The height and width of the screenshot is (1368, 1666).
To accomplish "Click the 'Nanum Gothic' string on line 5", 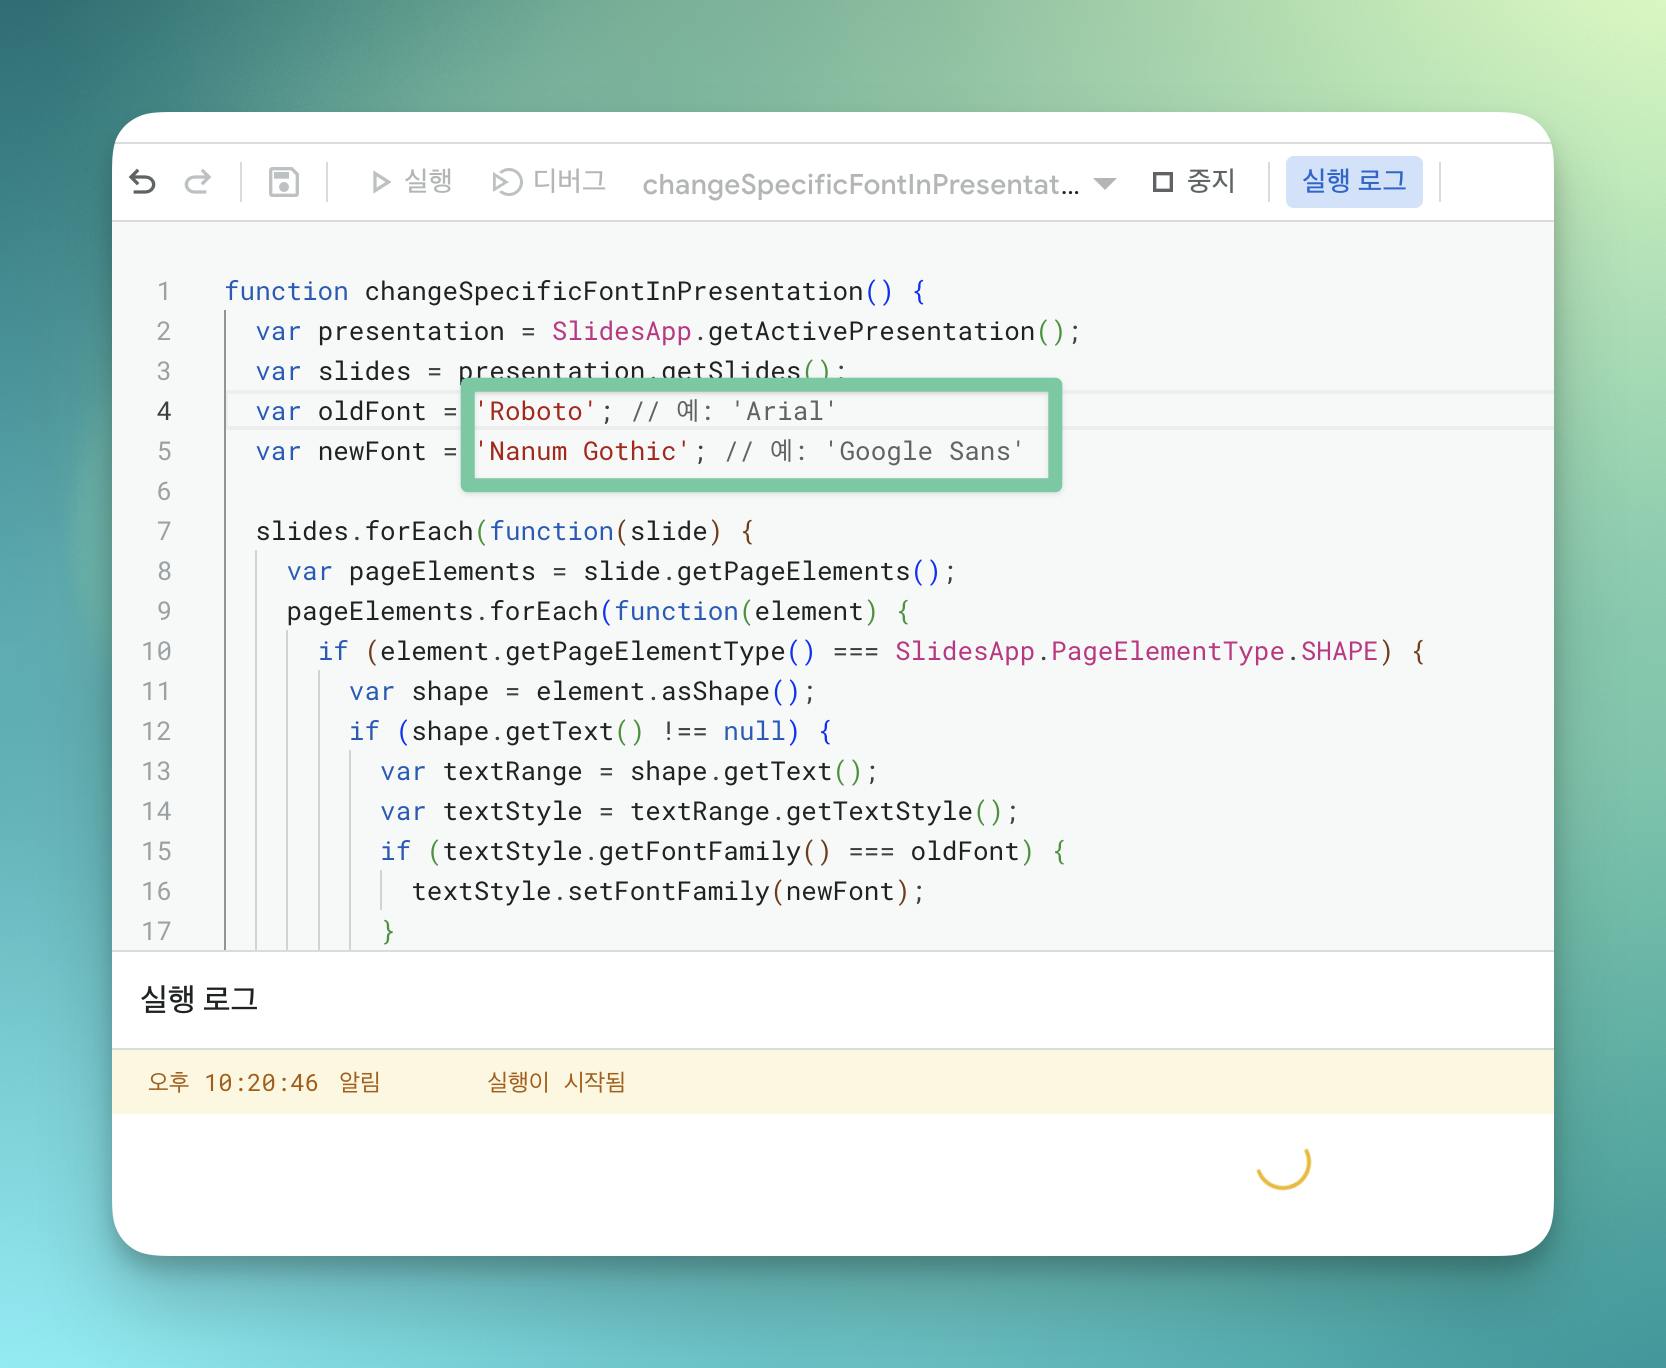I will [x=583, y=452].
